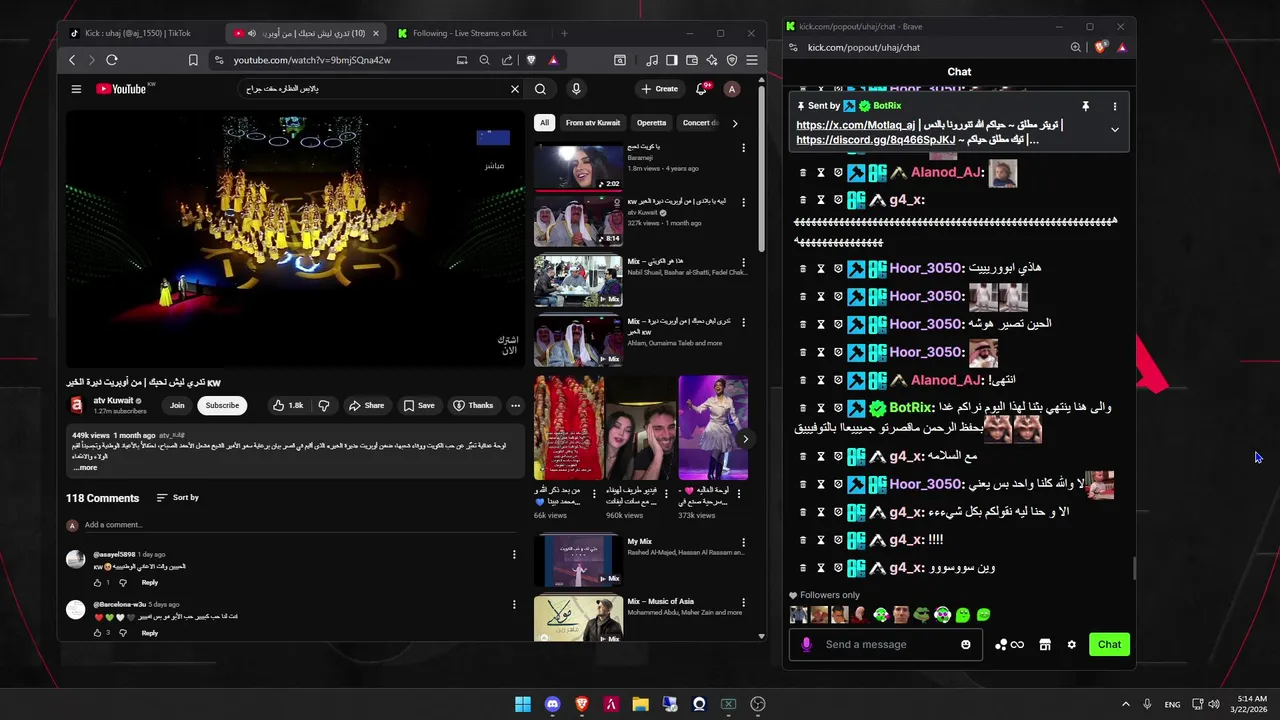Share the page from the address bar
Screen dimensions: 1280x720
click(x=507, y=60)
